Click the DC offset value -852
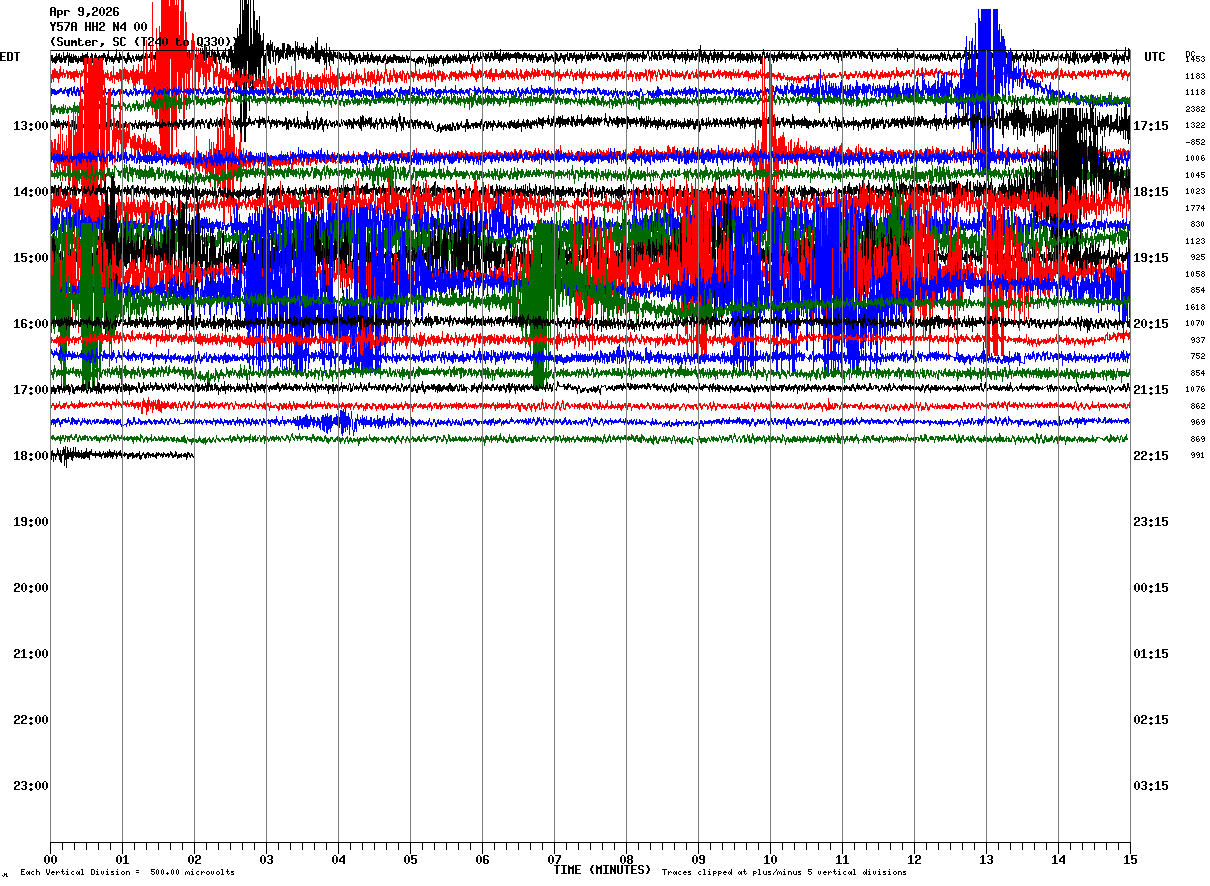Viewport: 1210px width, 886px height. click(x=1195, y=142)
